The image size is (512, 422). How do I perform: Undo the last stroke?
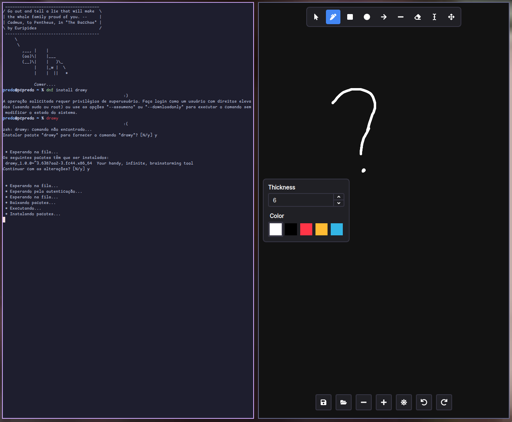pyautogui.click(x=424, y=402)
